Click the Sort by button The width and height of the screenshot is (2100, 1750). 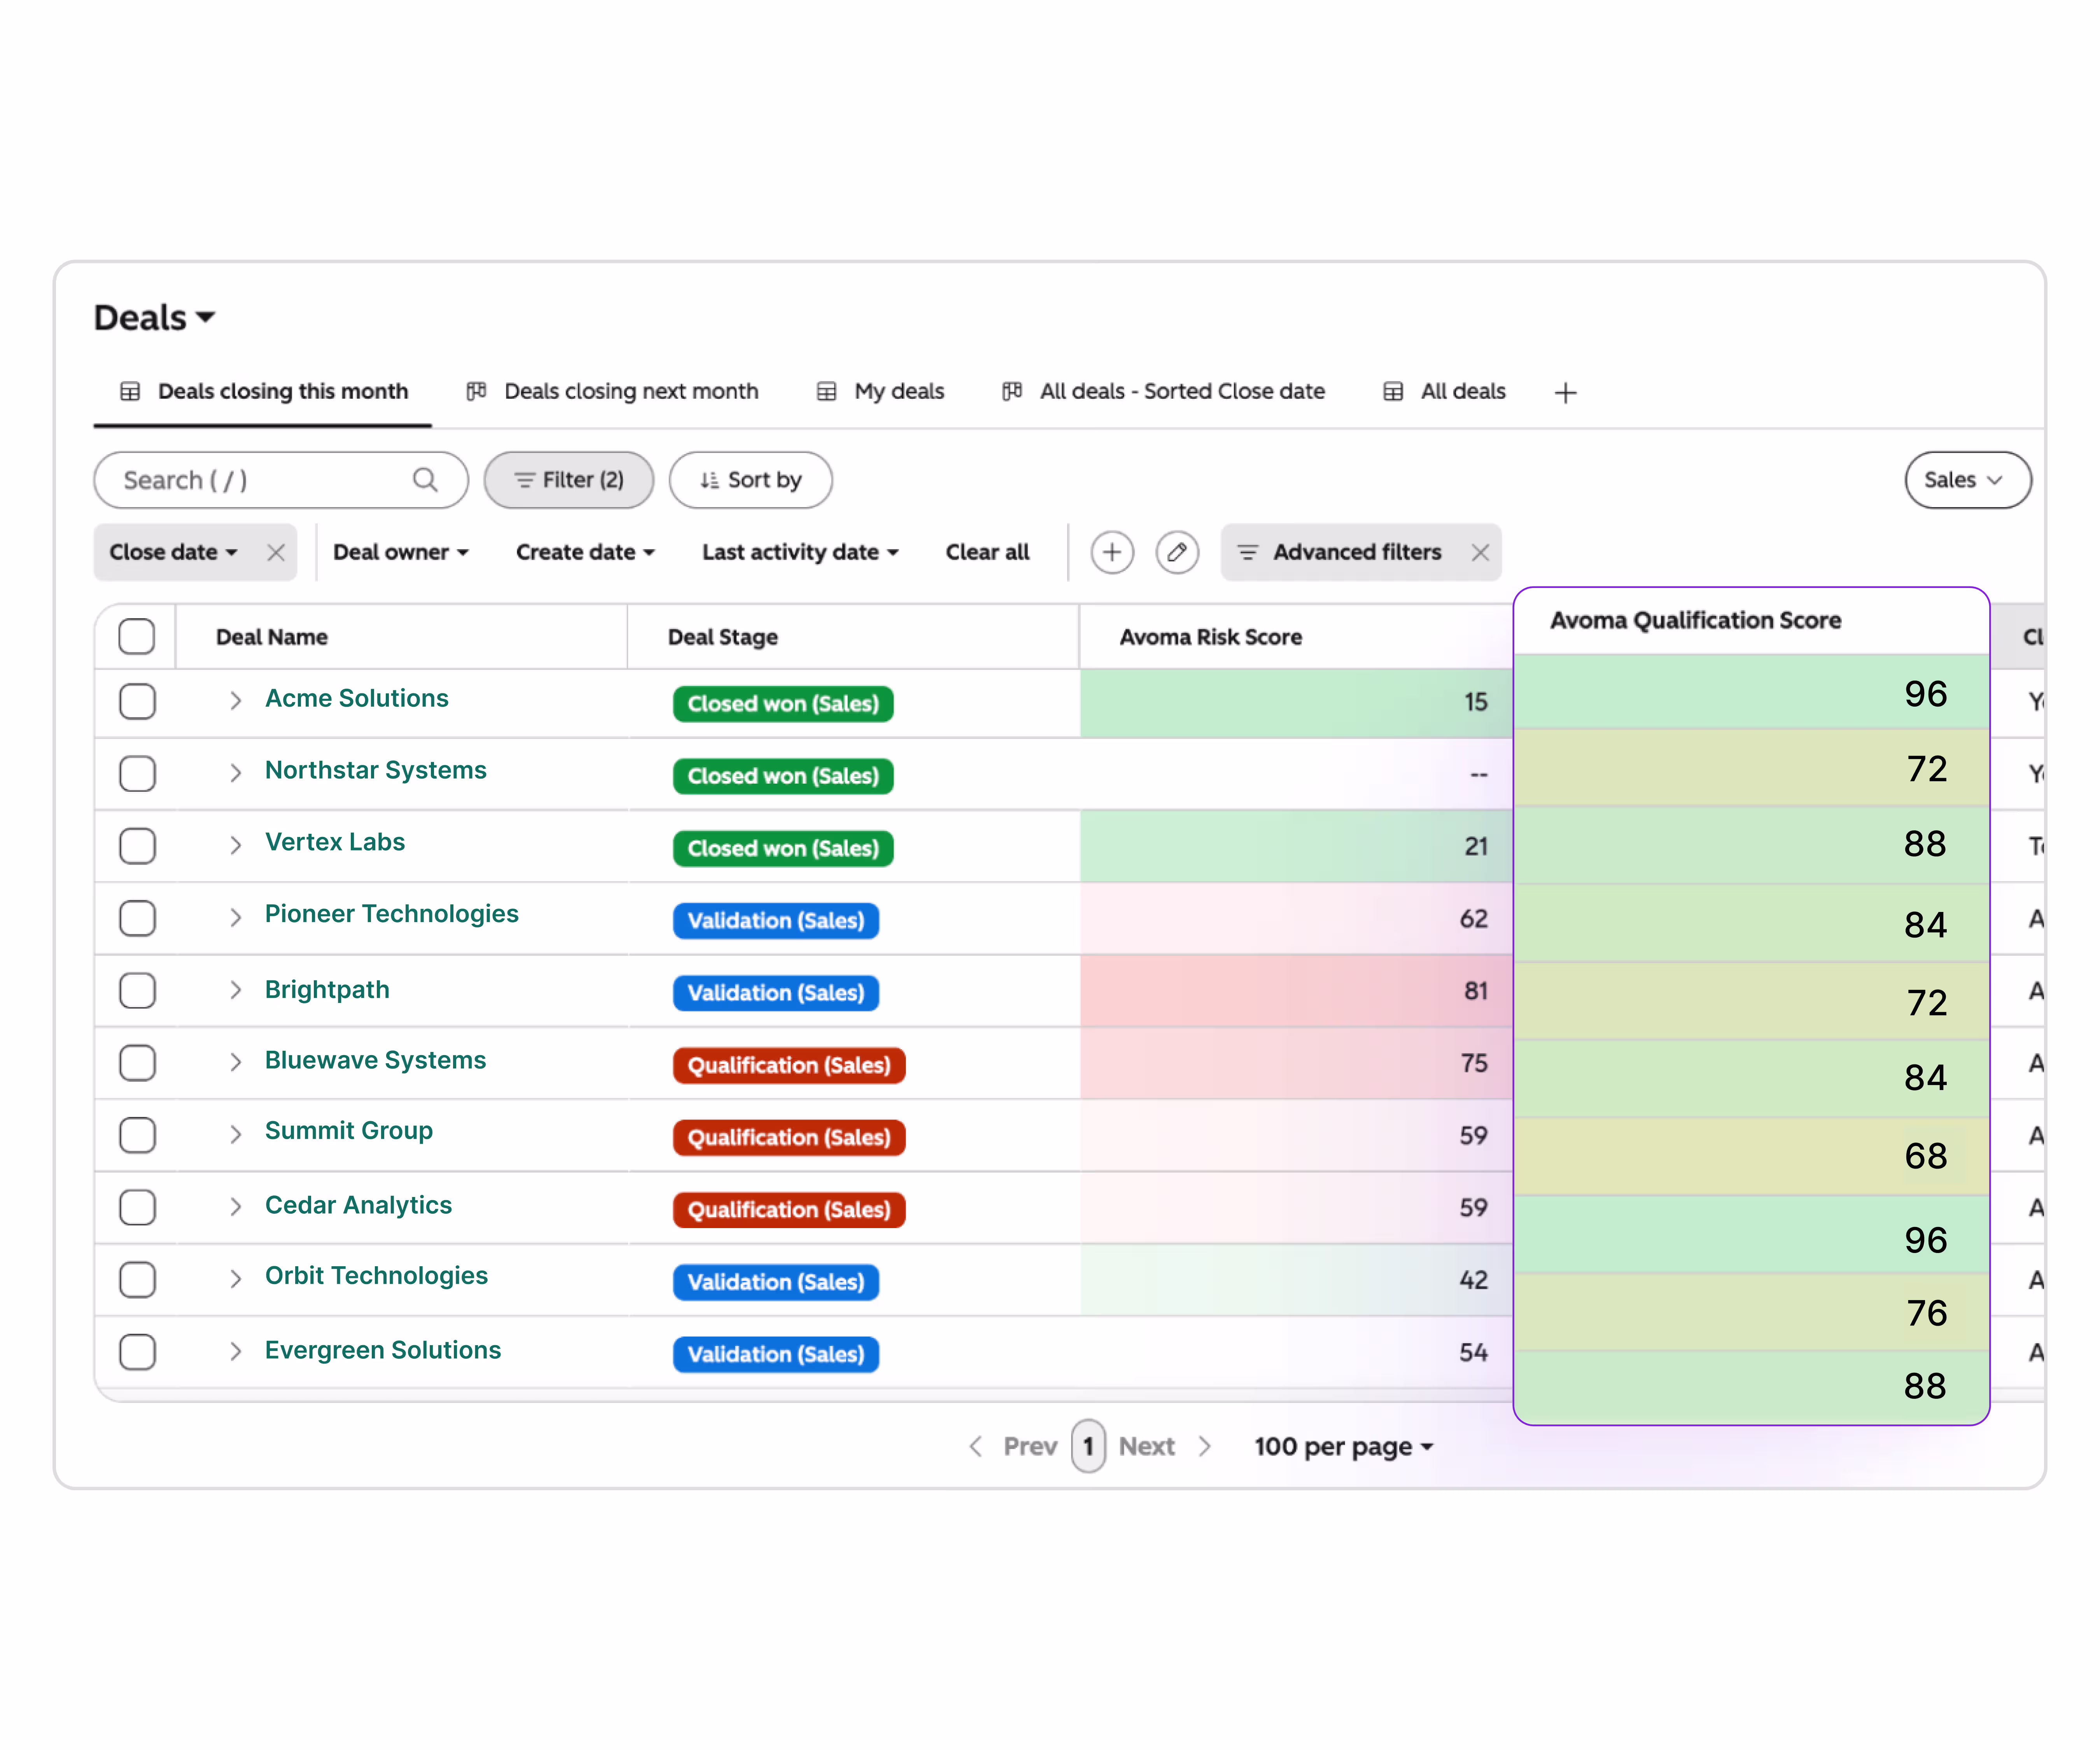750,480
